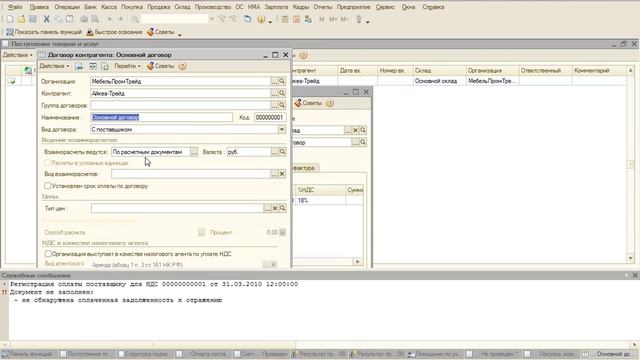Open the Операции menu
This screenshot has height=360, width=640.
coord(67,7)
